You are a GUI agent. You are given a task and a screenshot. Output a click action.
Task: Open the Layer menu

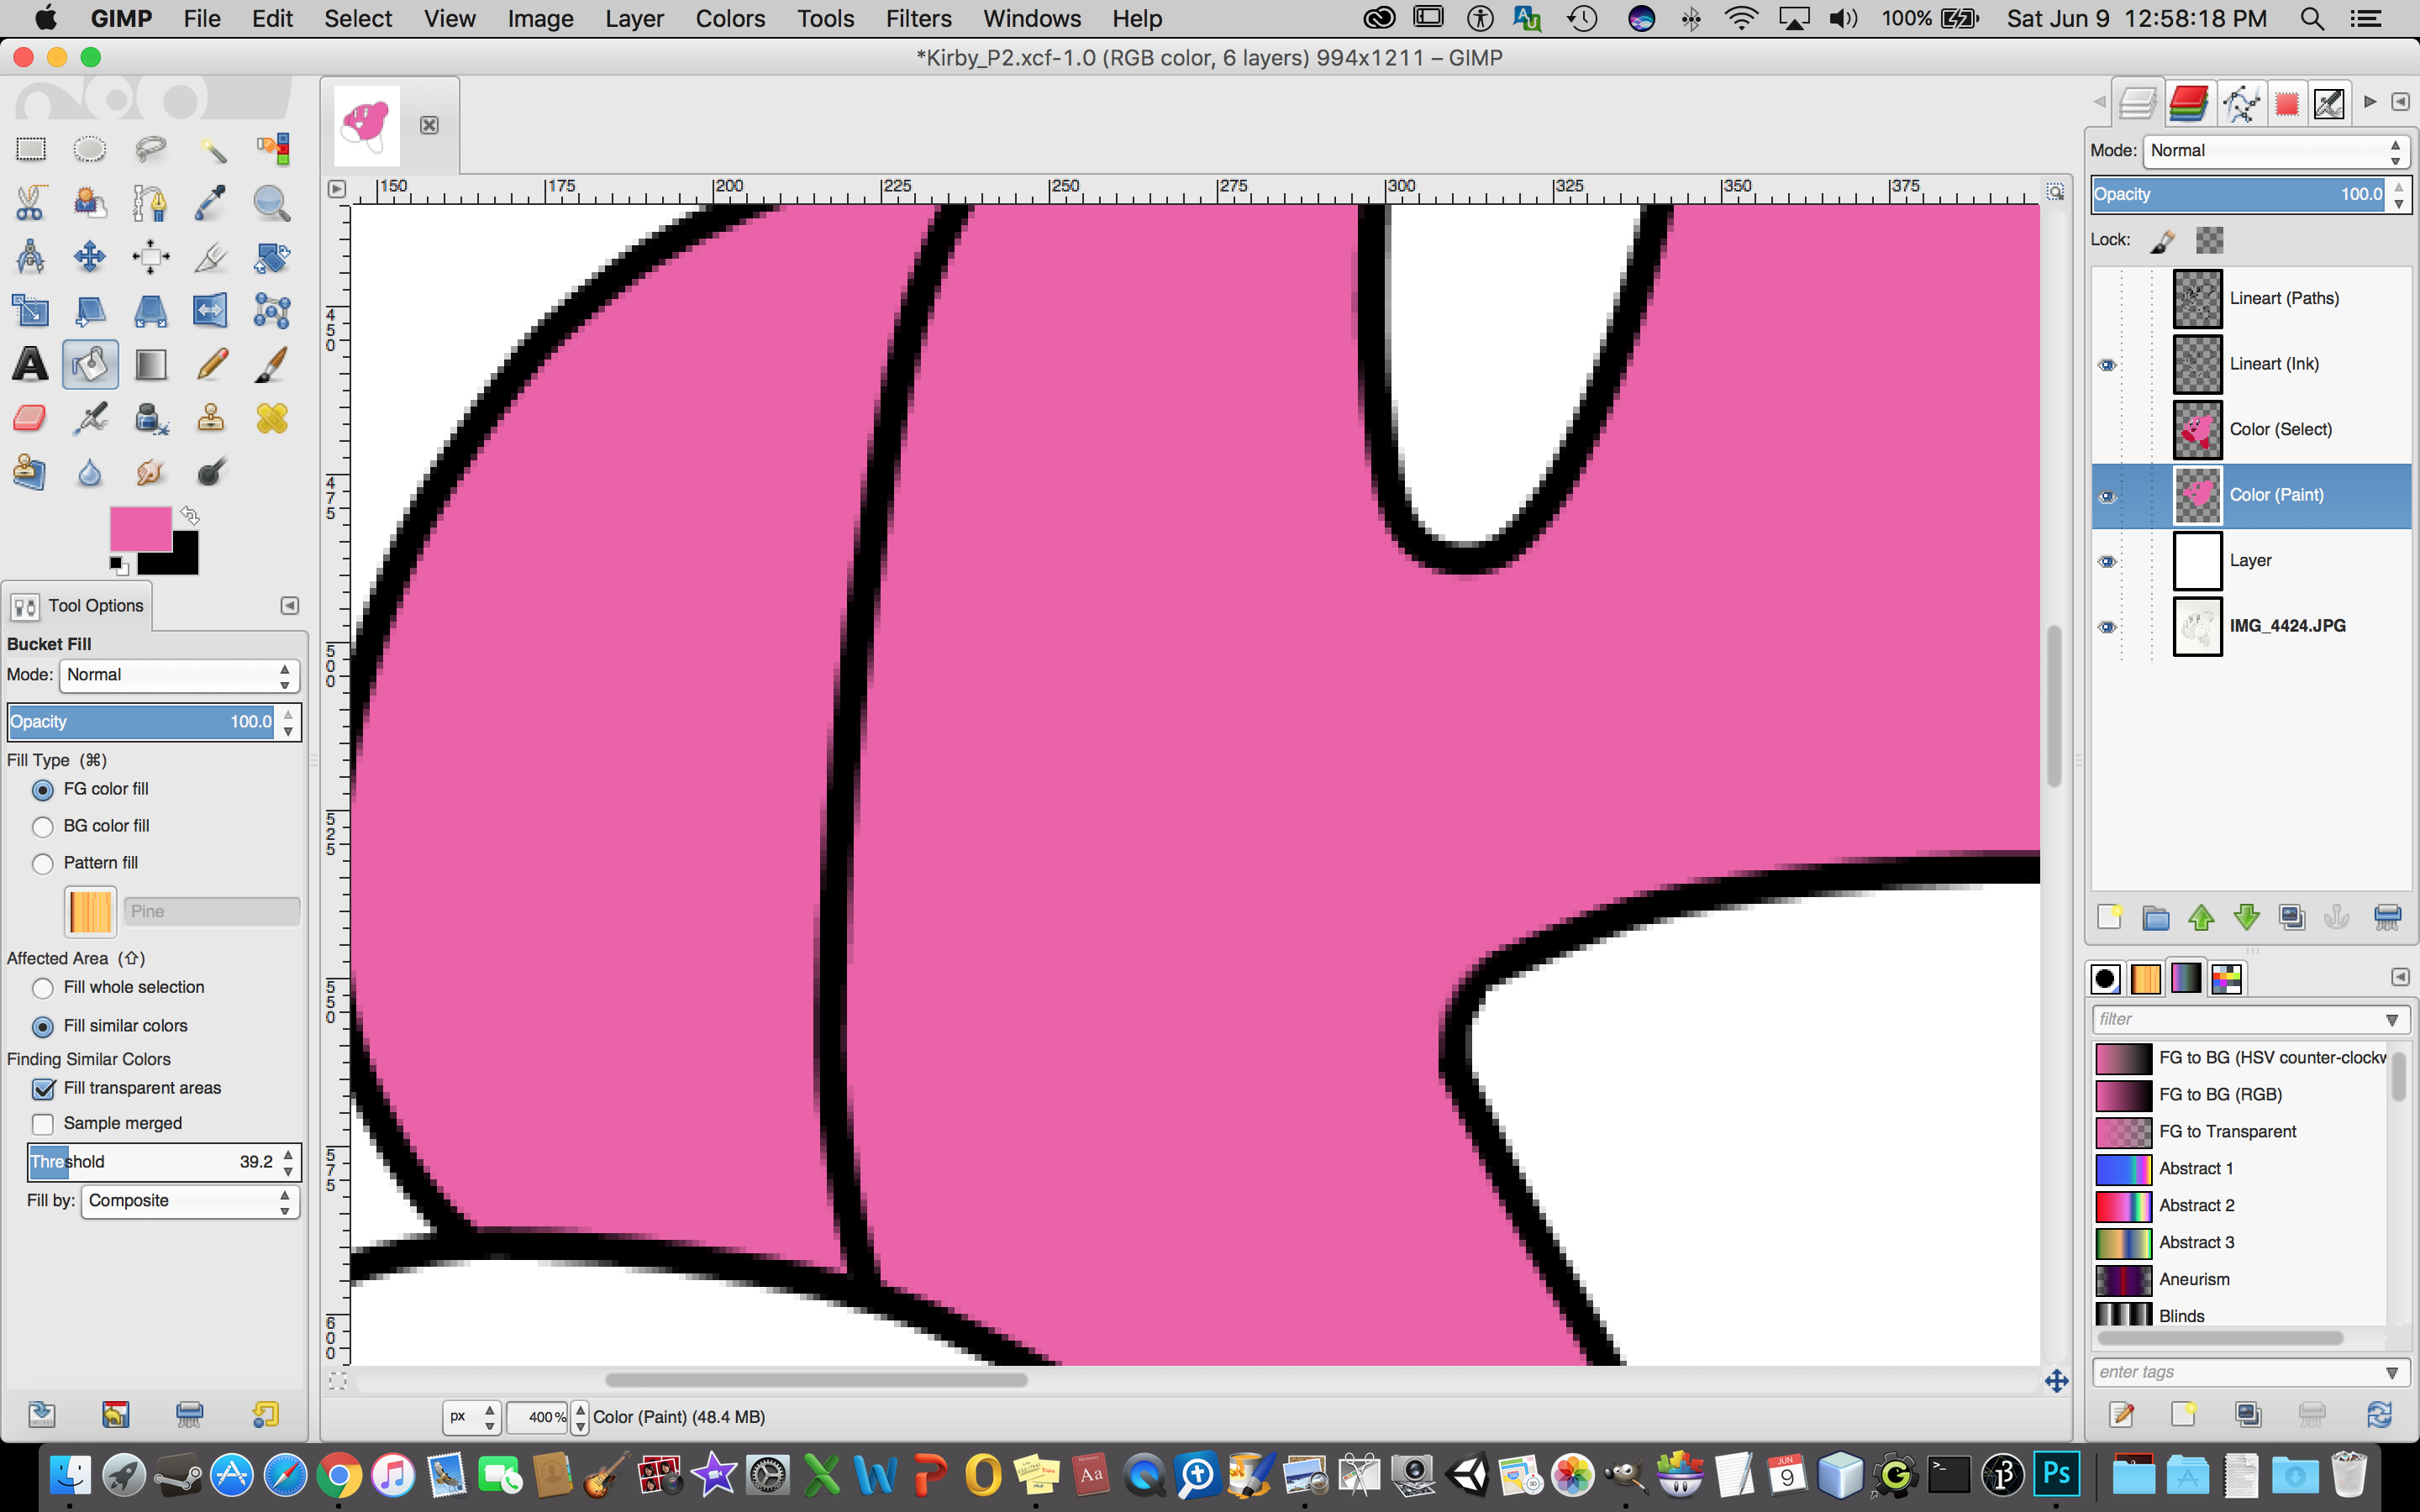coord(634,19)
